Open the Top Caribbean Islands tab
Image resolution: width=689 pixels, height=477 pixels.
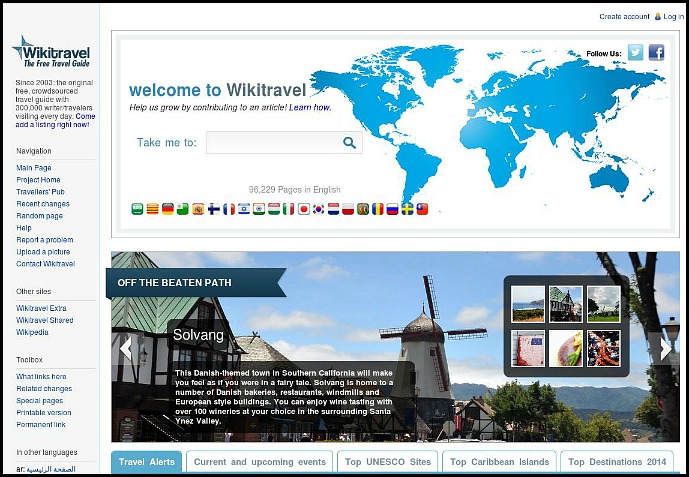[x=499, y=462]
